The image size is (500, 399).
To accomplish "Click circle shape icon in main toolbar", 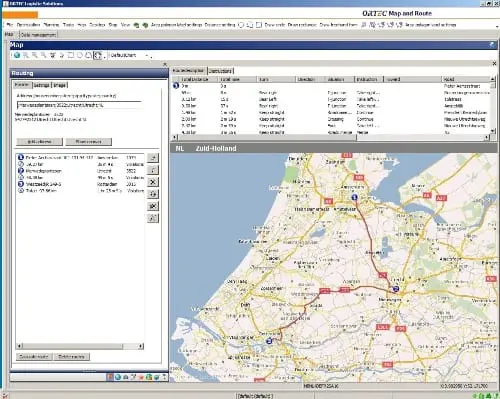I will click(241, 25).
